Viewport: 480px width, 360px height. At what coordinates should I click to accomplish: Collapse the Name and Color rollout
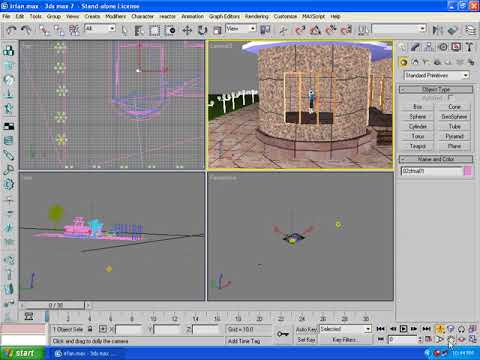pyautogui.click(x=436, y=159)
